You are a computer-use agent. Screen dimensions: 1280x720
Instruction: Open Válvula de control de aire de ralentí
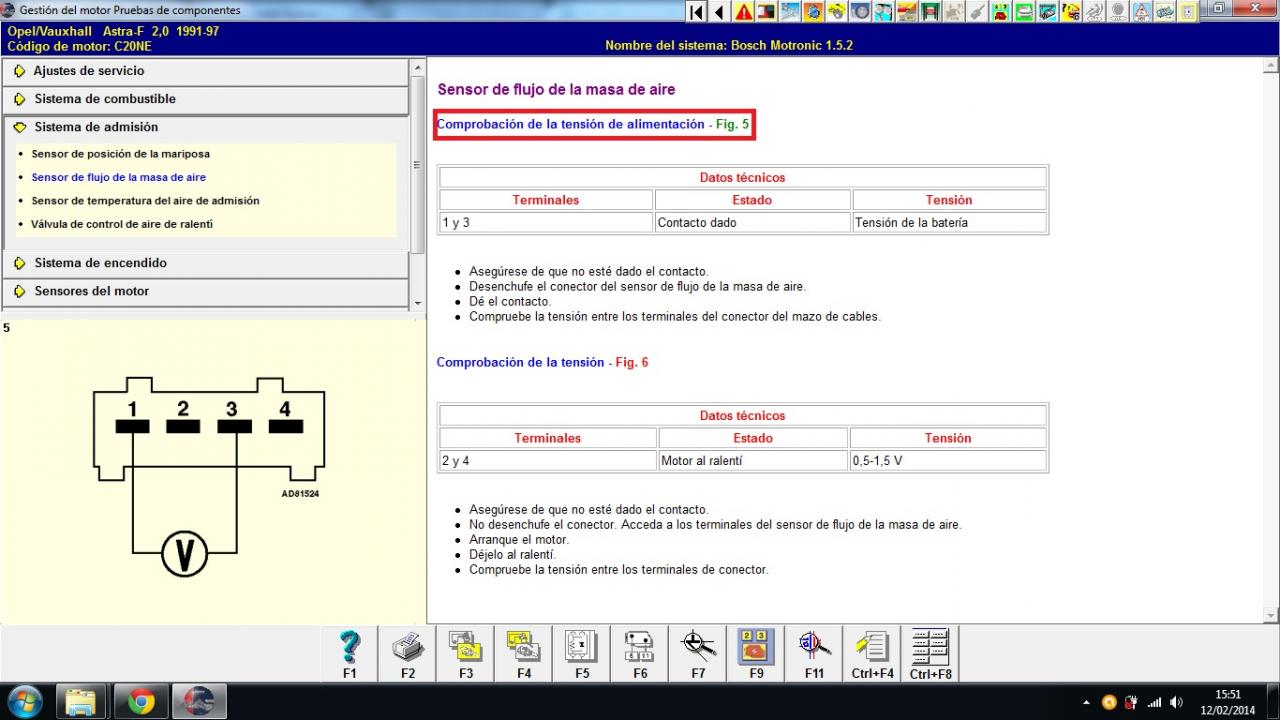click(121, 224)
